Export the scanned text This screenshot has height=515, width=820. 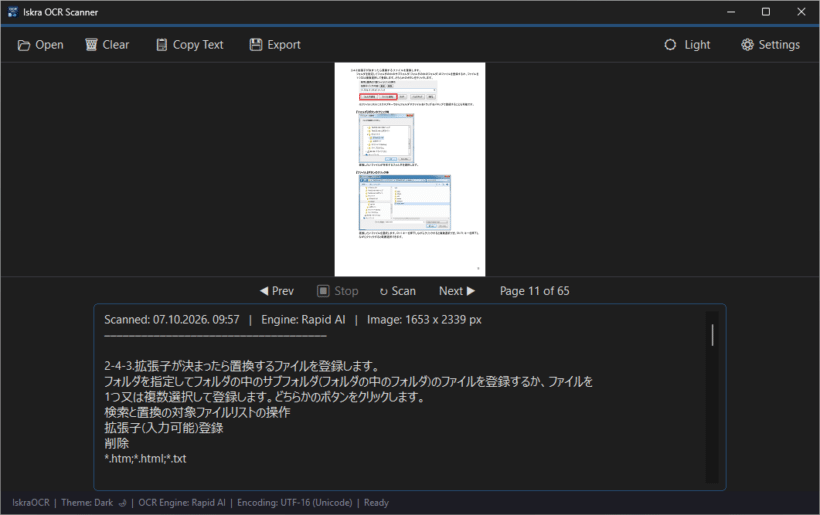click(275, 45)
